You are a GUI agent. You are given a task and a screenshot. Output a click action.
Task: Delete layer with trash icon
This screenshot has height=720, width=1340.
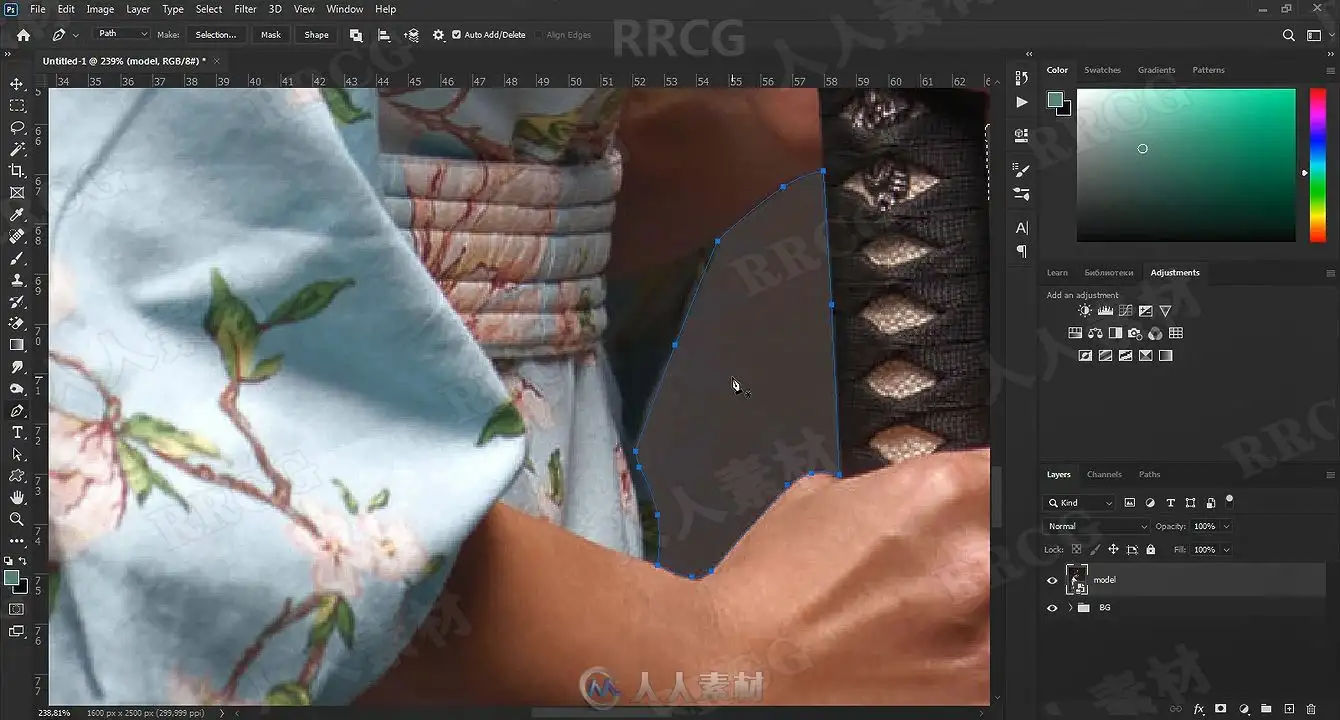point(1311,709)
